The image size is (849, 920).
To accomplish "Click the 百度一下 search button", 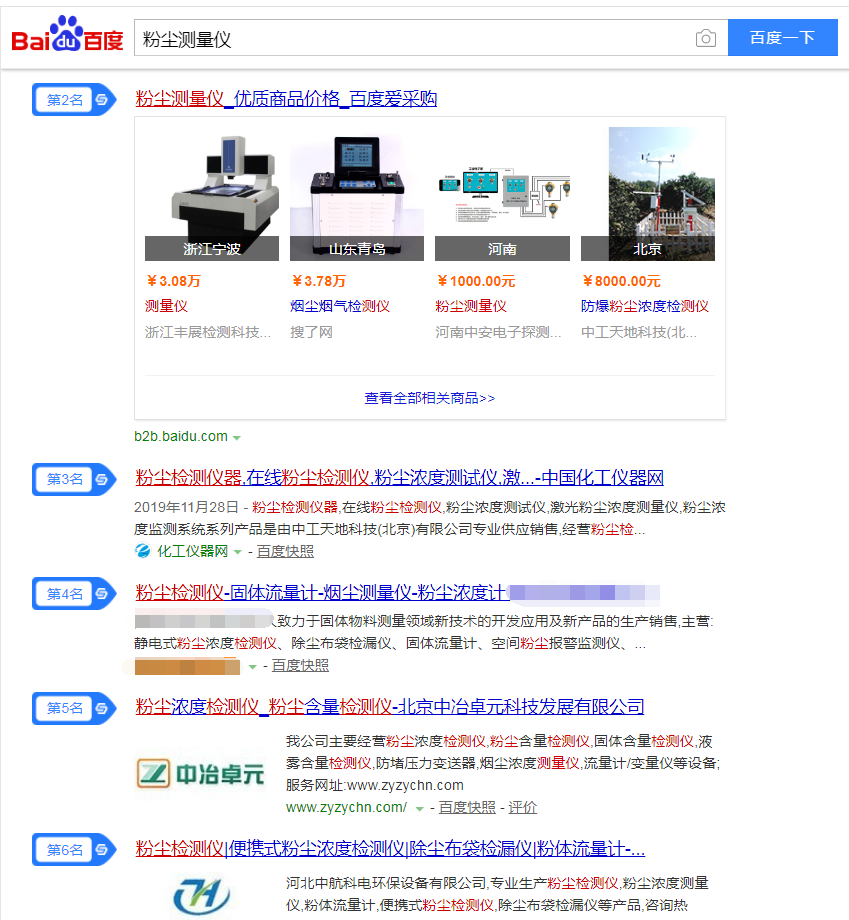I will 783,38.
